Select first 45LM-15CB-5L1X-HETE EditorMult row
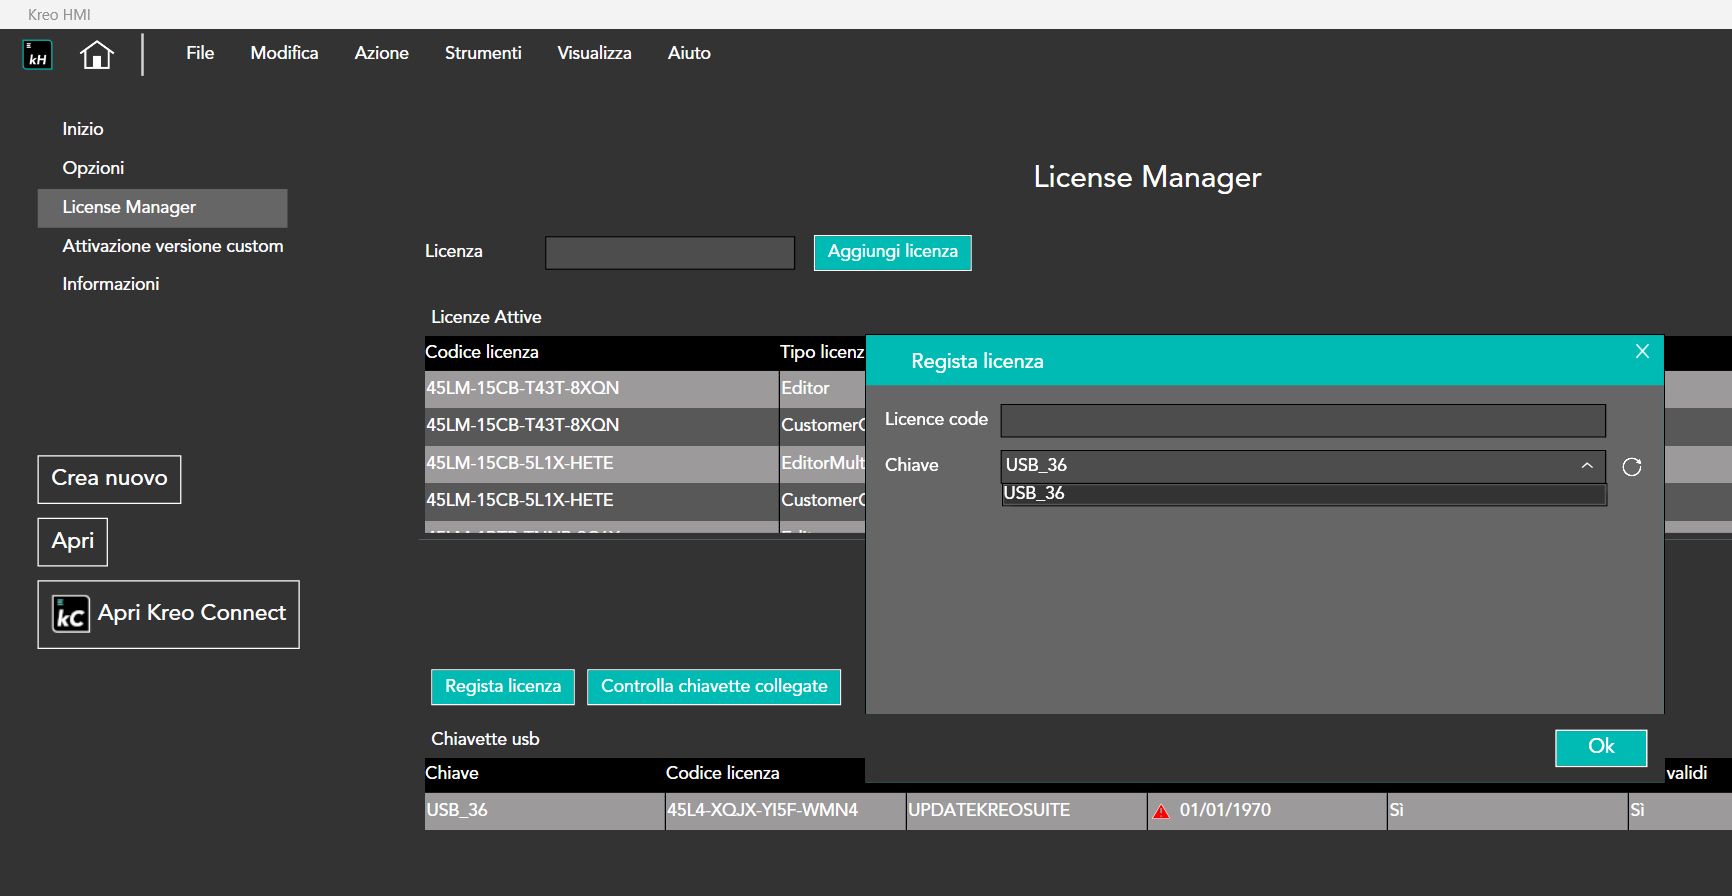 click(x=645, y=464)
